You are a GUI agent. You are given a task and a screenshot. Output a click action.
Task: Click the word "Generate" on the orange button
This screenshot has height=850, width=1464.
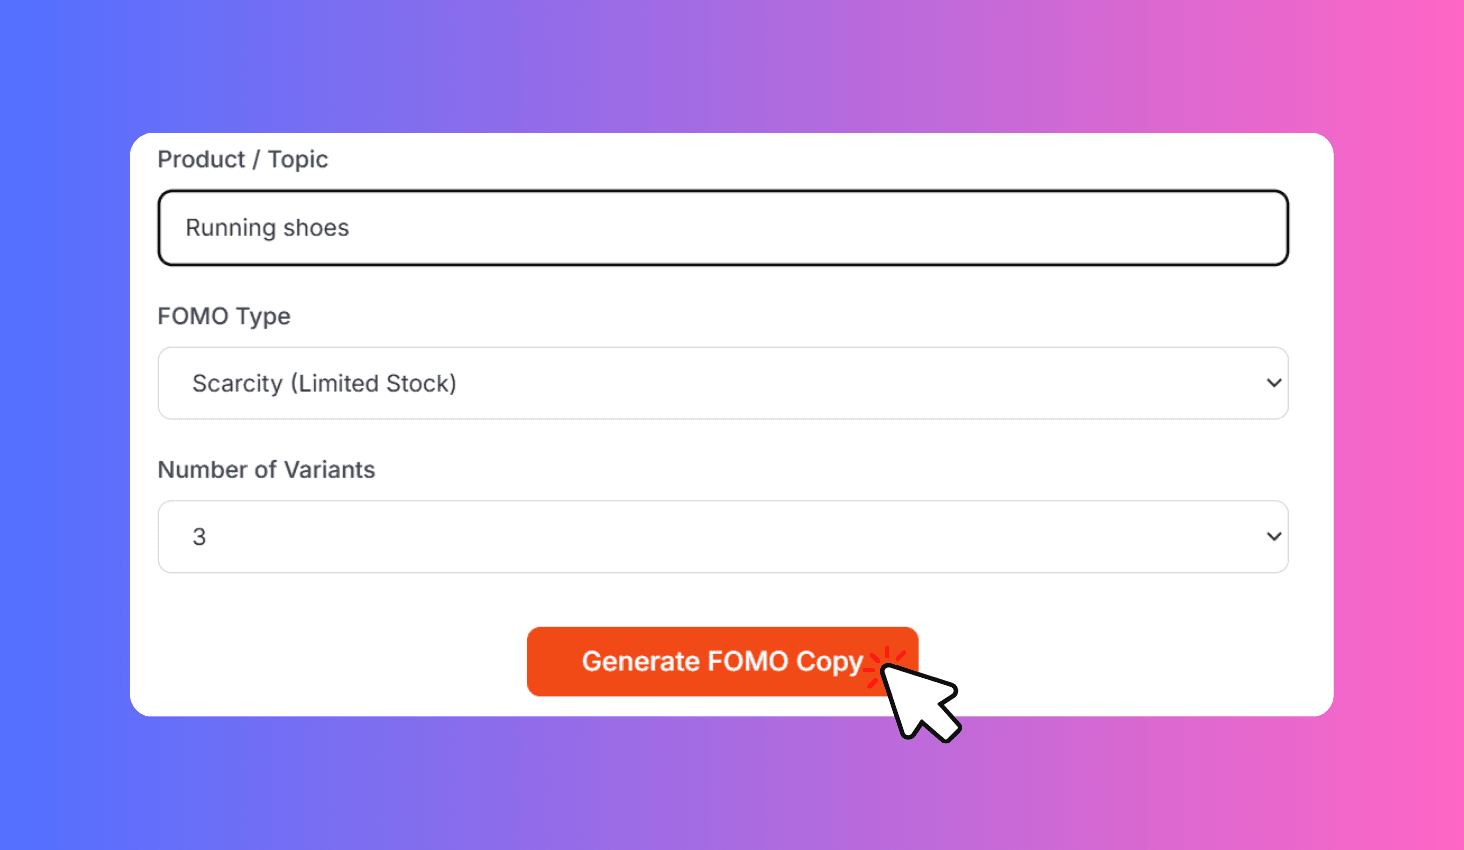[641, 662]
